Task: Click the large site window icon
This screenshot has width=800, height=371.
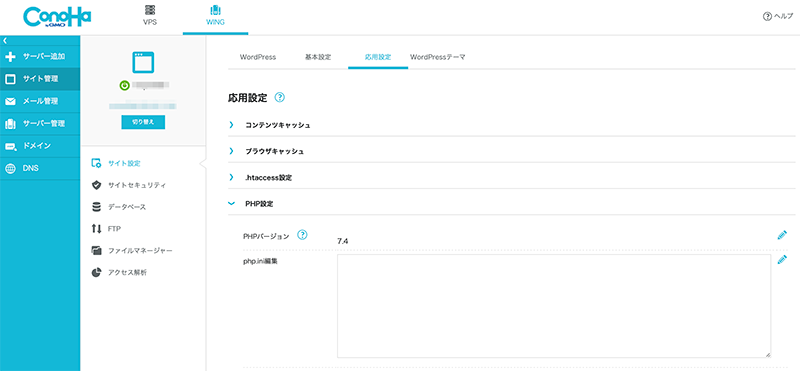Action: point(143,63)
